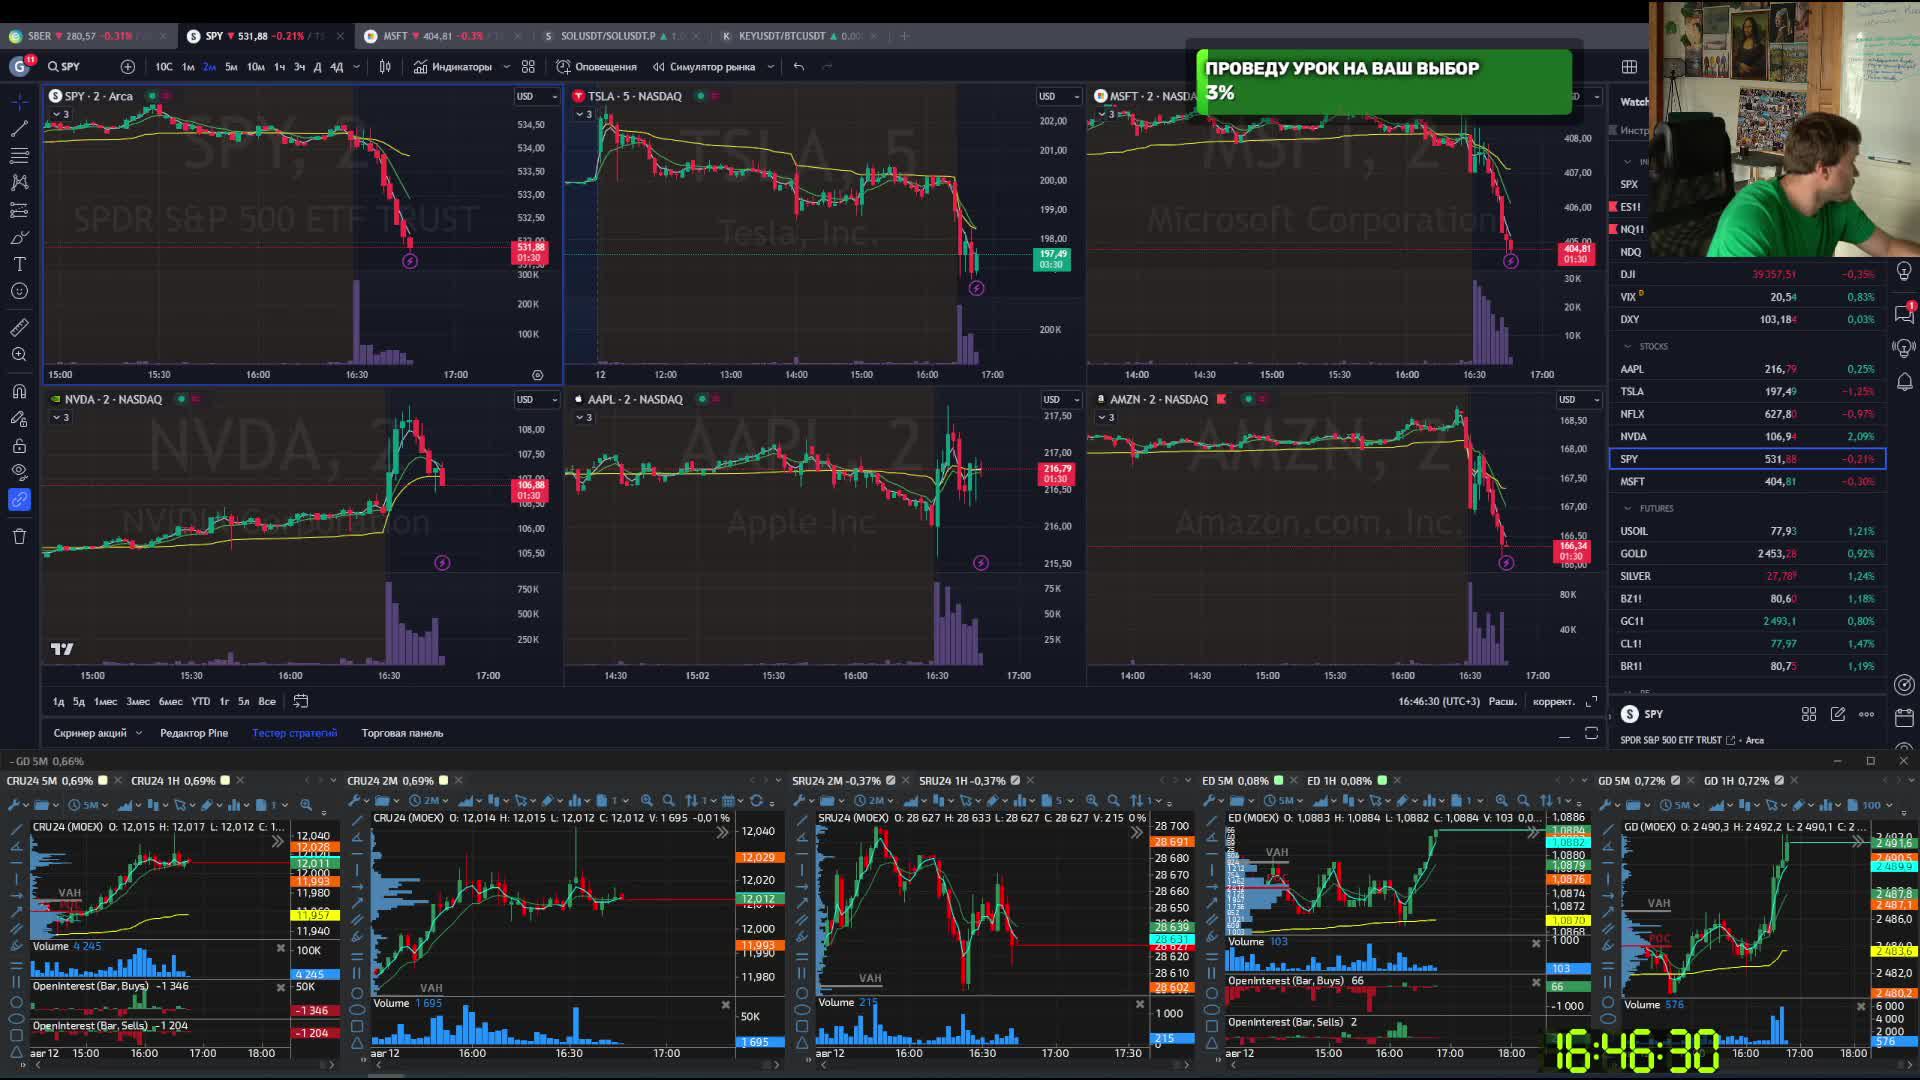Click the undo arrow in toolbar
The image size is (1920, 1080).
tap(798, 67)
